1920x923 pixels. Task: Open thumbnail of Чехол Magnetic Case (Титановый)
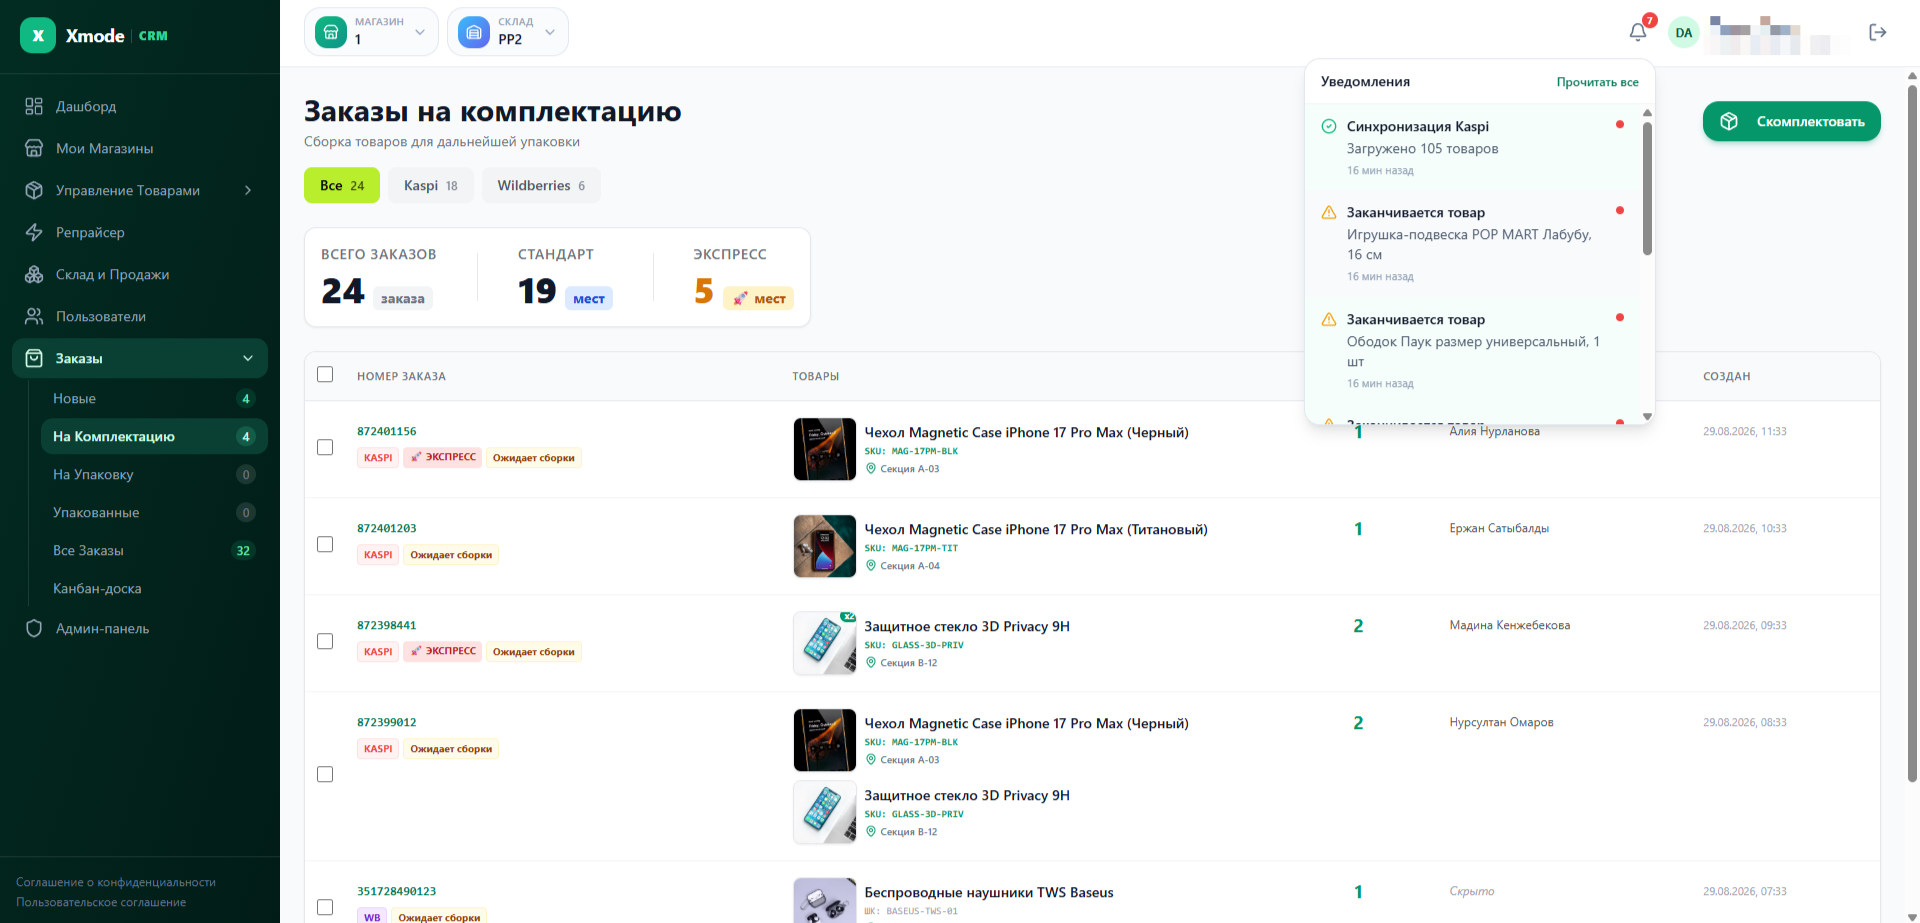[x=825, y=546]
